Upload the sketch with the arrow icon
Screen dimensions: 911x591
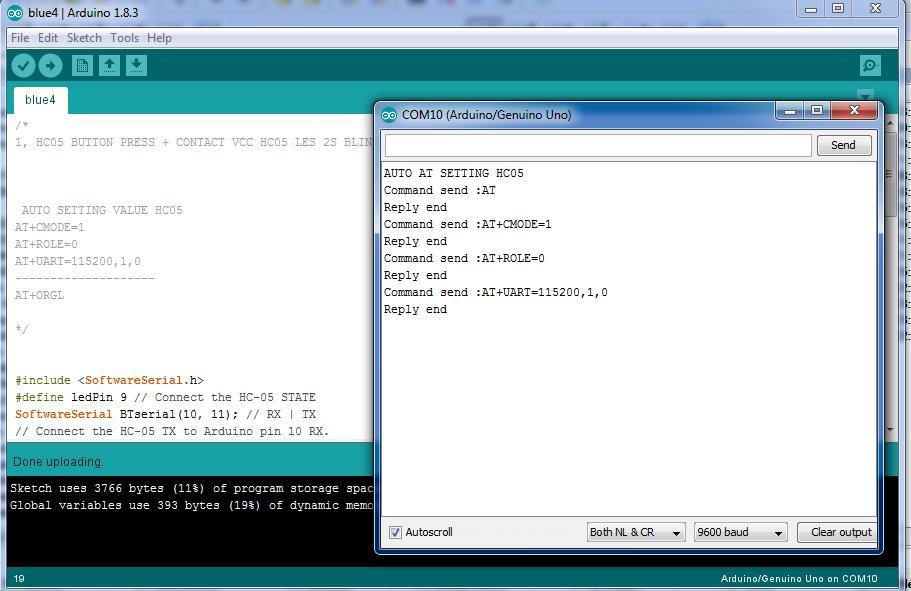(x=51, y=66)
